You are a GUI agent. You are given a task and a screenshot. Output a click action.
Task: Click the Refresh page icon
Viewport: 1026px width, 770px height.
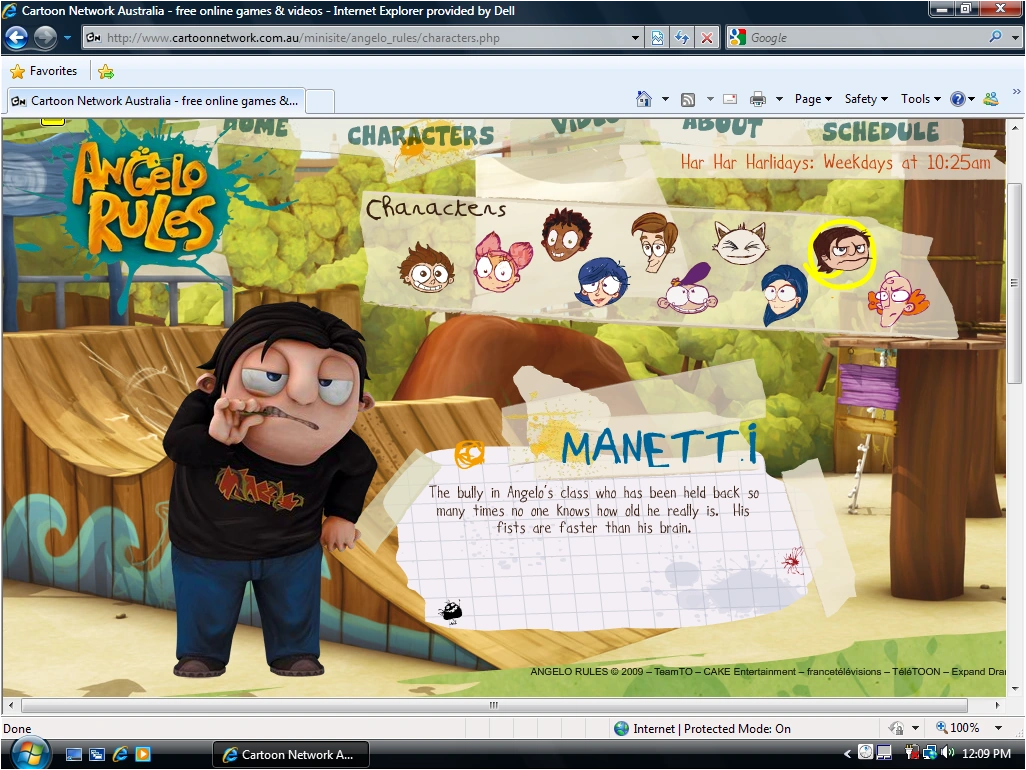(682, 38)
